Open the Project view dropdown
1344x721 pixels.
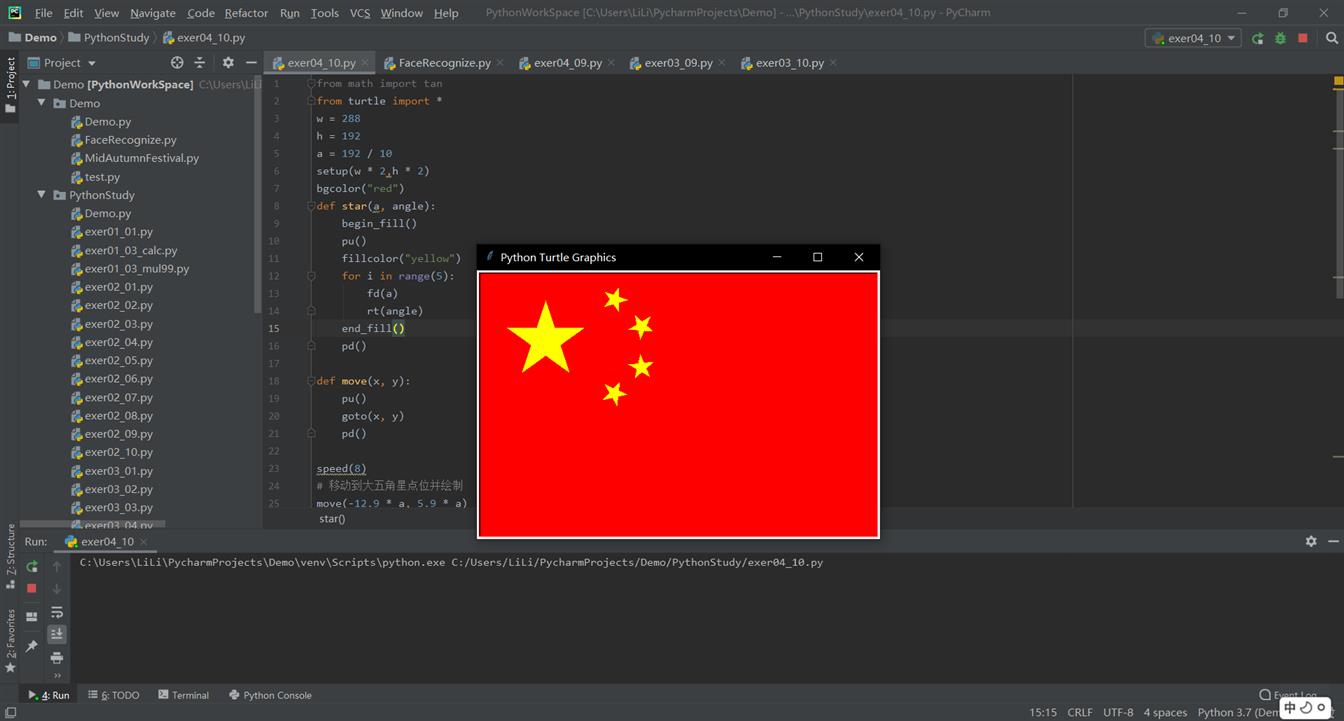click(69, 62)
